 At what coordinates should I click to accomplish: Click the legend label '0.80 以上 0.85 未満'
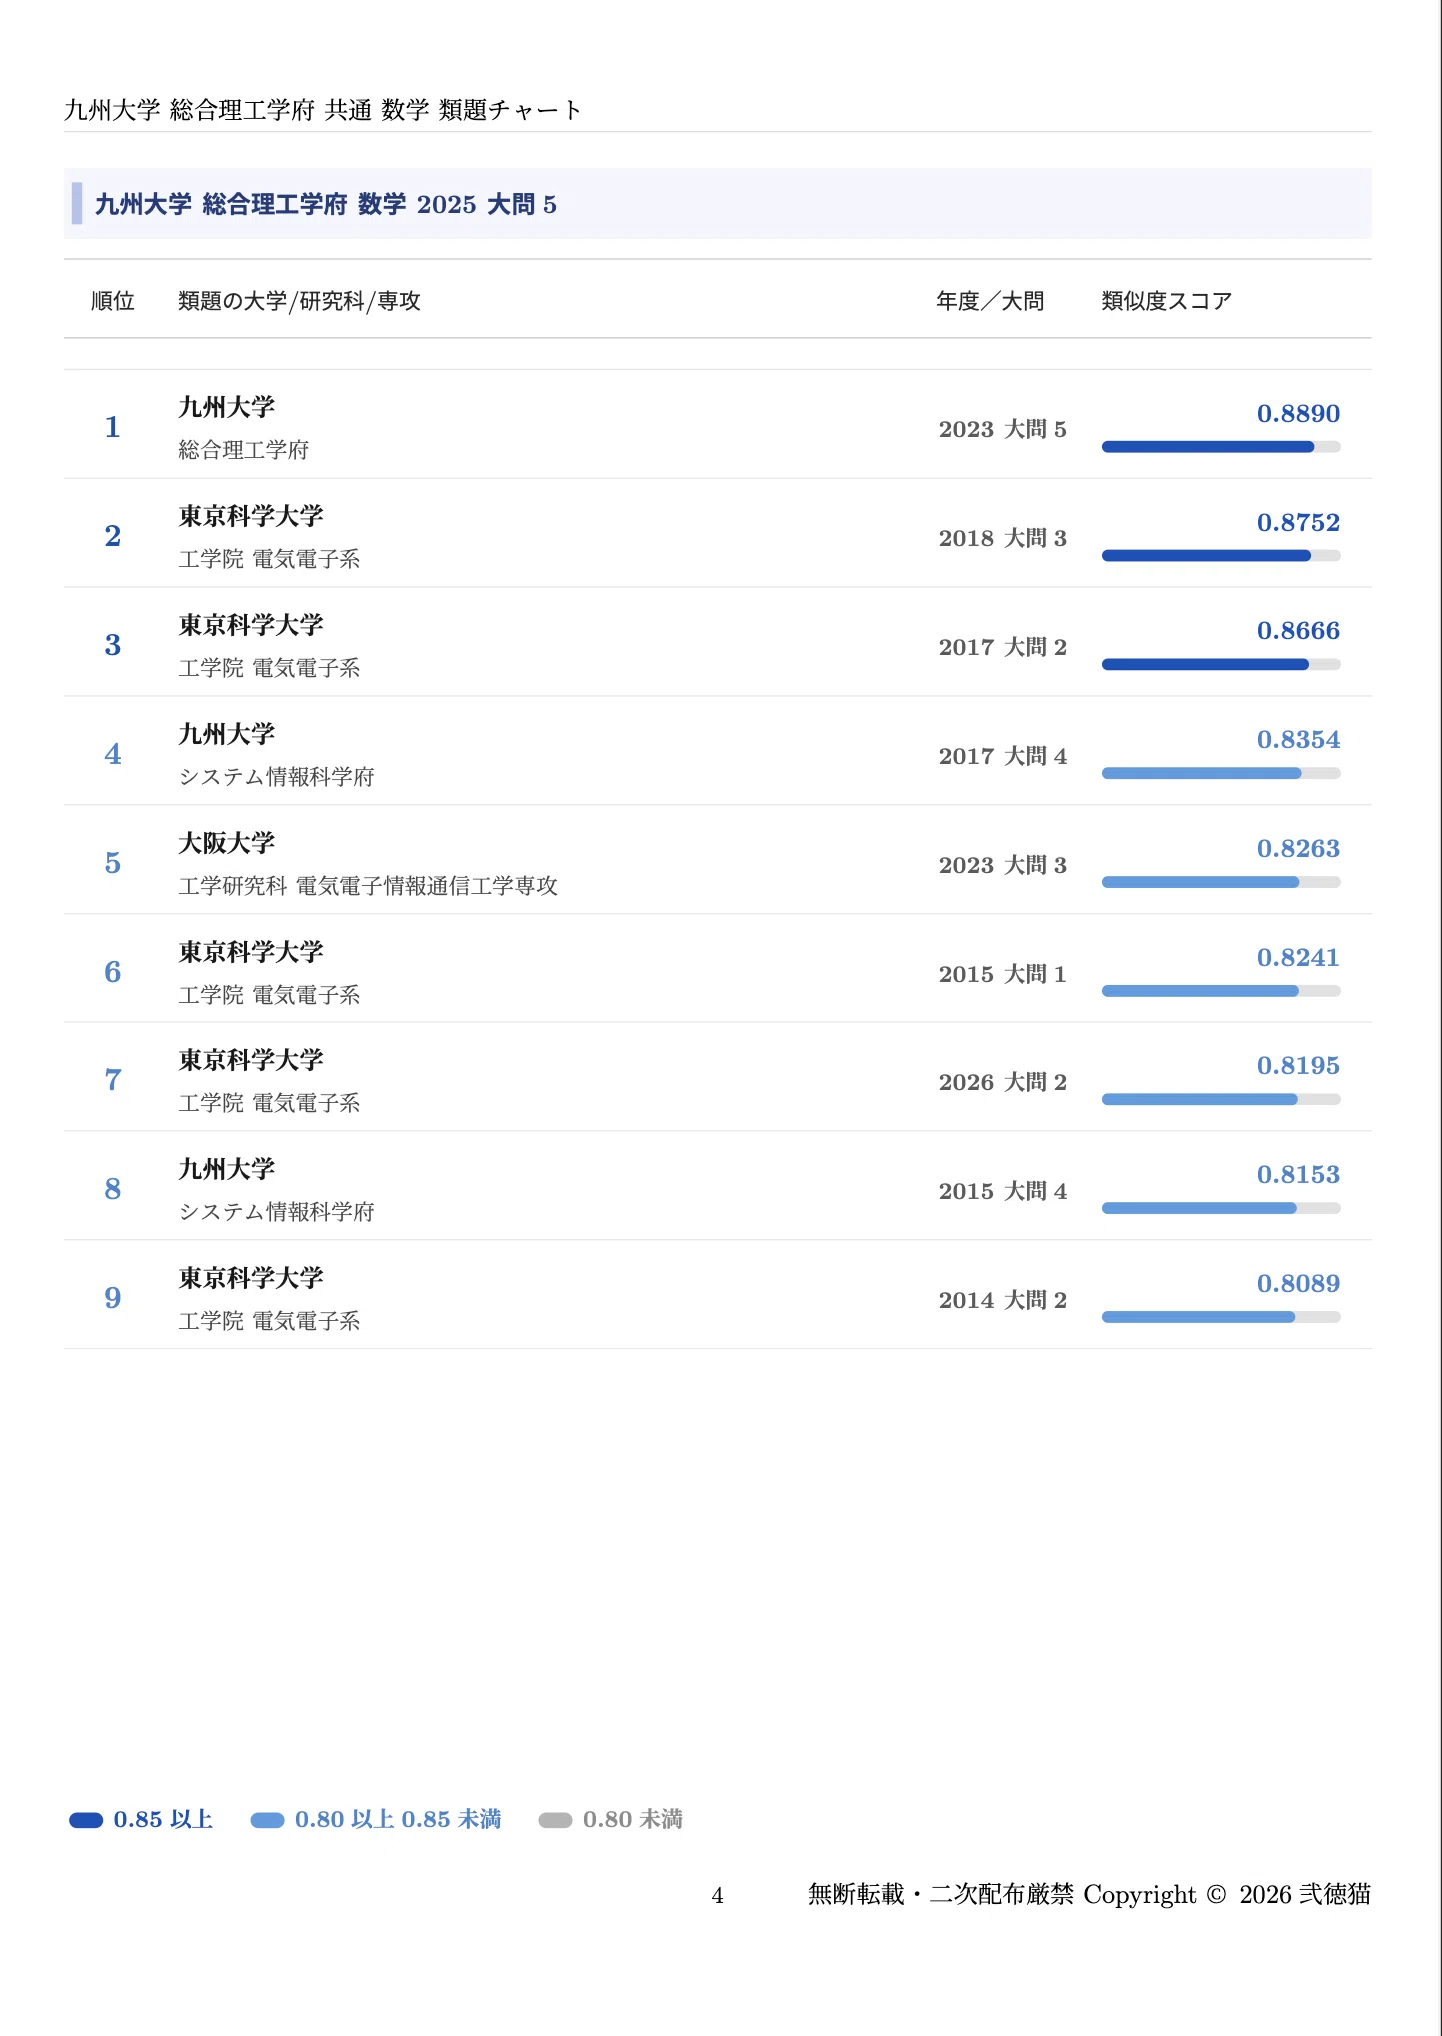point(398,1820)
